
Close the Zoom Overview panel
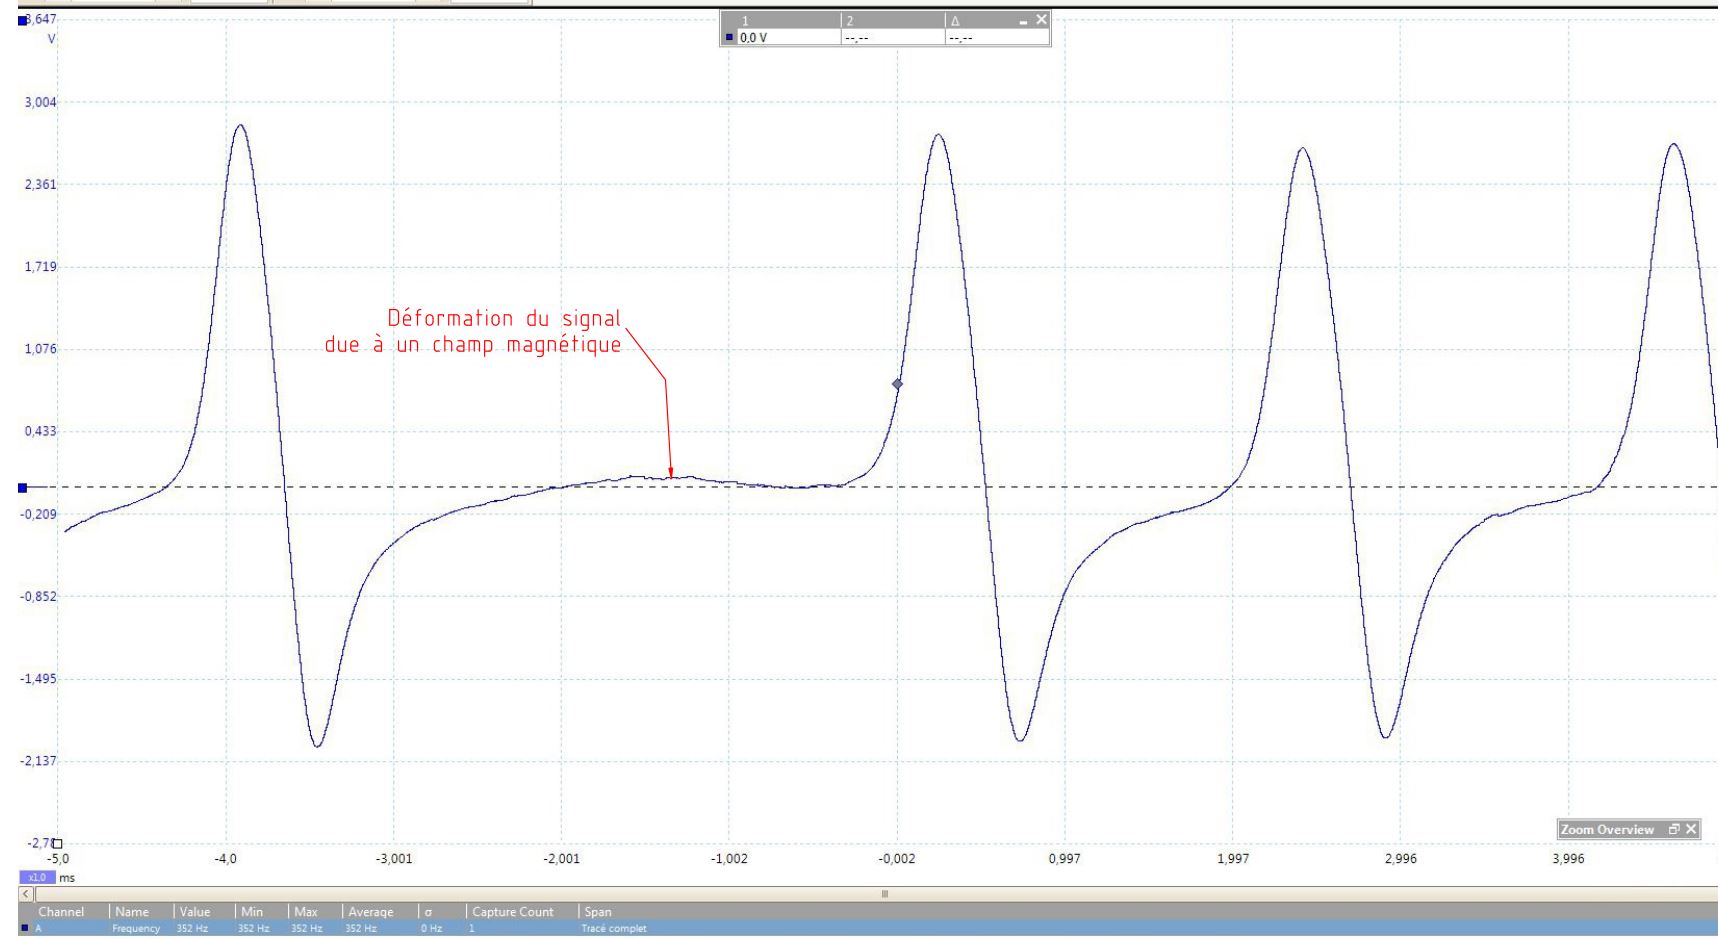tap(1691, 830)
